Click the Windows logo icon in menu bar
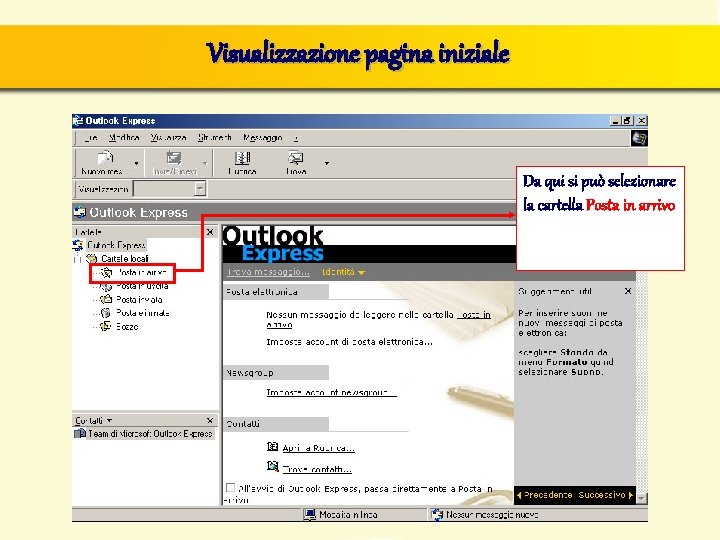Screen dimensions: 720x540 (x=639, y=138)
